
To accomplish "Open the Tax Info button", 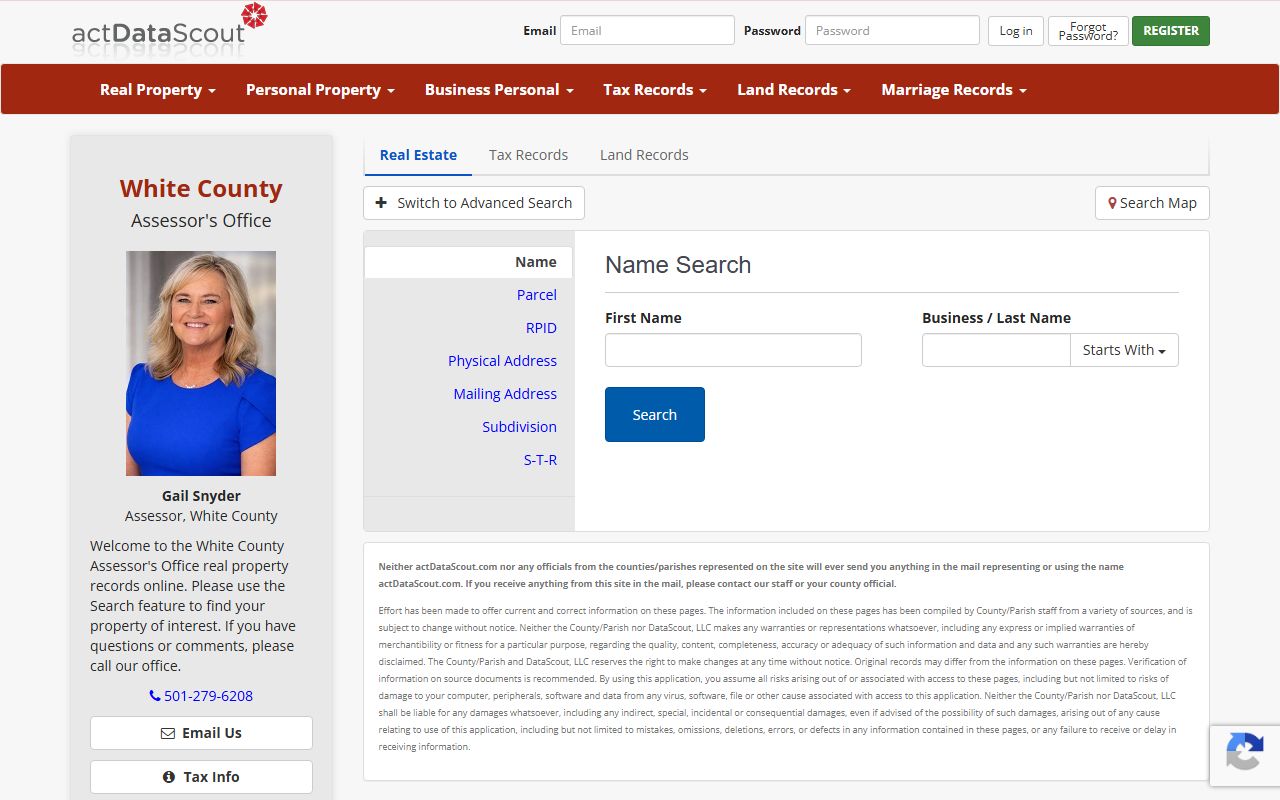I will pyautogui.click(x=201, y=777).
